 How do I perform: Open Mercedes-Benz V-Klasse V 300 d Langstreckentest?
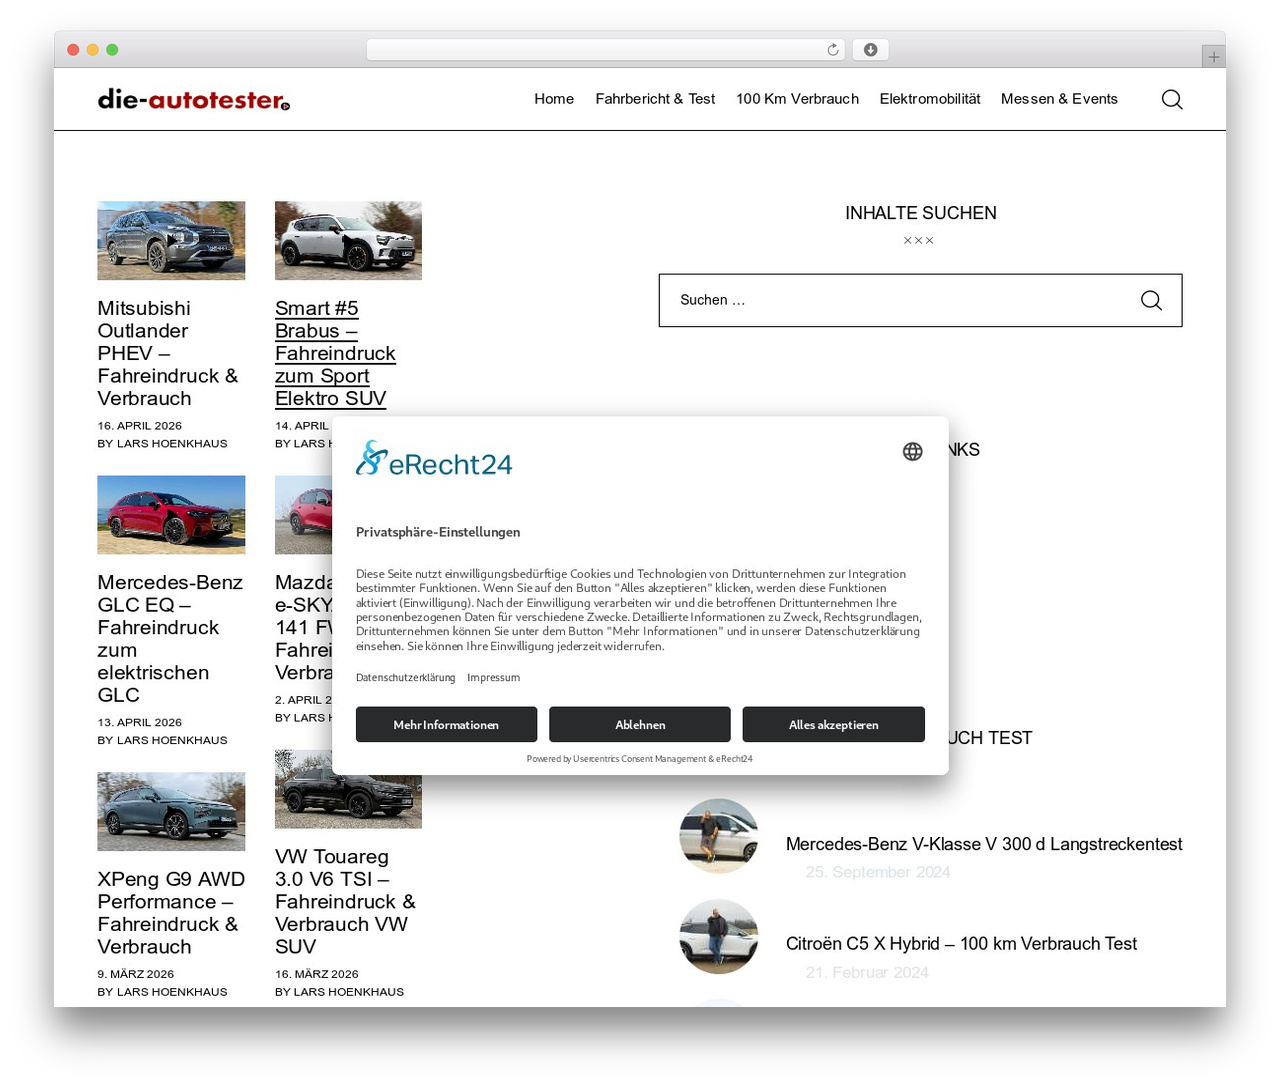tap(984, 844)
